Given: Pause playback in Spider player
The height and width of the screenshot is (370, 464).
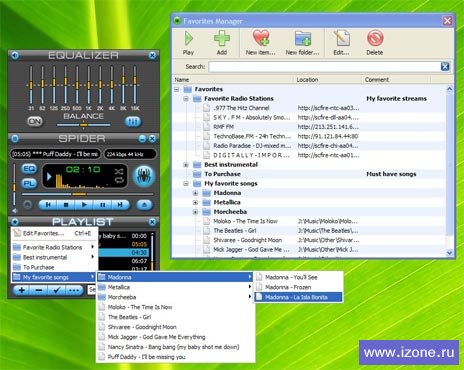Looking at the screenshot, I should pos(102,205).
